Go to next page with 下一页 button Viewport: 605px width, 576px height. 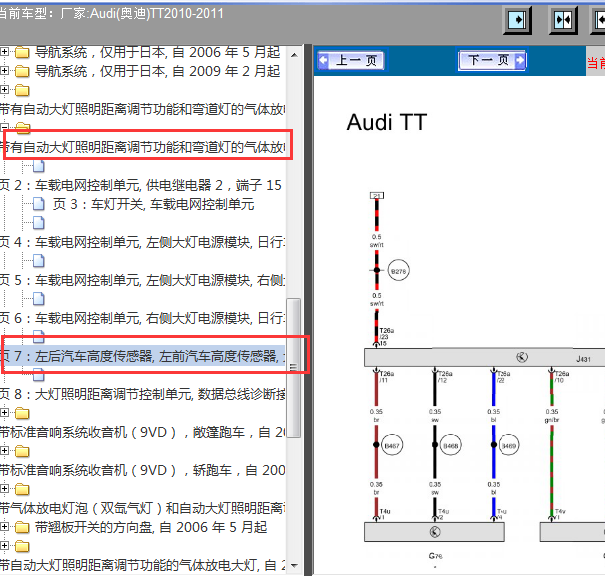tap(492, 60)
